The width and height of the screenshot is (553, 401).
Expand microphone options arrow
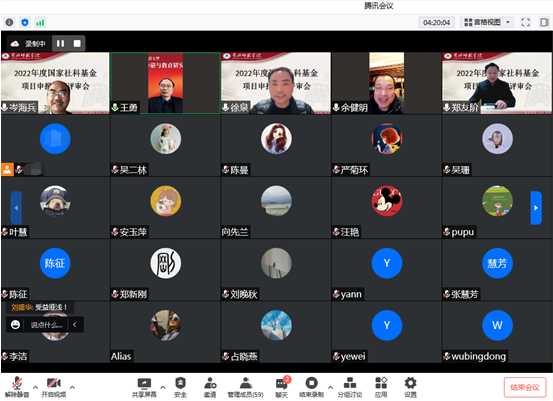(x=35, y=387)
